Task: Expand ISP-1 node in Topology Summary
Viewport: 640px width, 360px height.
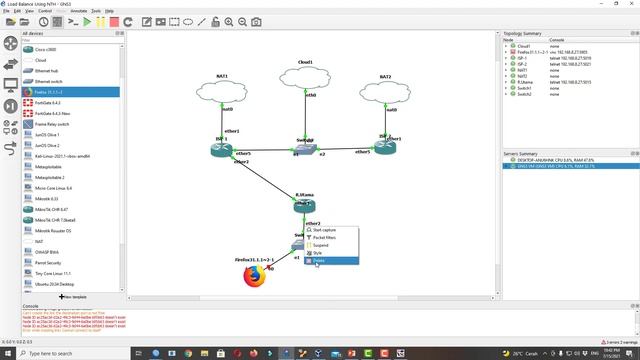Action: click(x=506, y=58)
